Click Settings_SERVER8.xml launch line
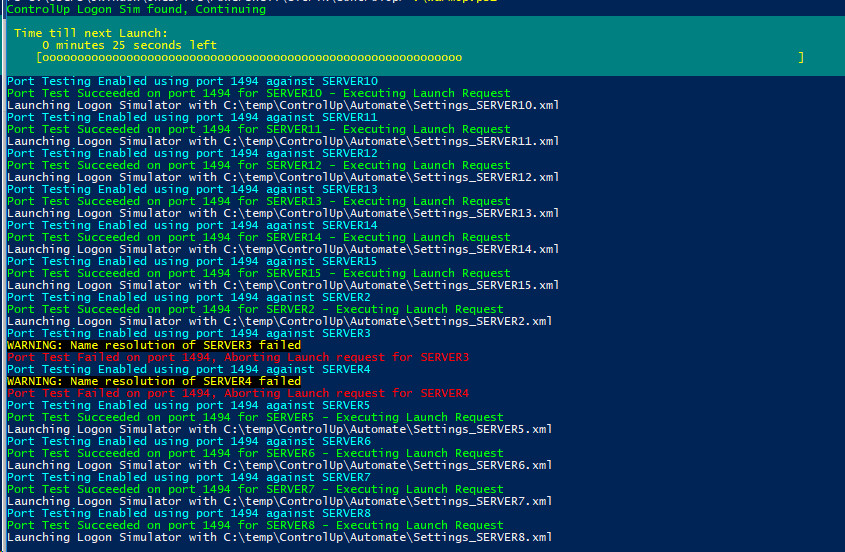845x552 pixels. tap(280, 538)
